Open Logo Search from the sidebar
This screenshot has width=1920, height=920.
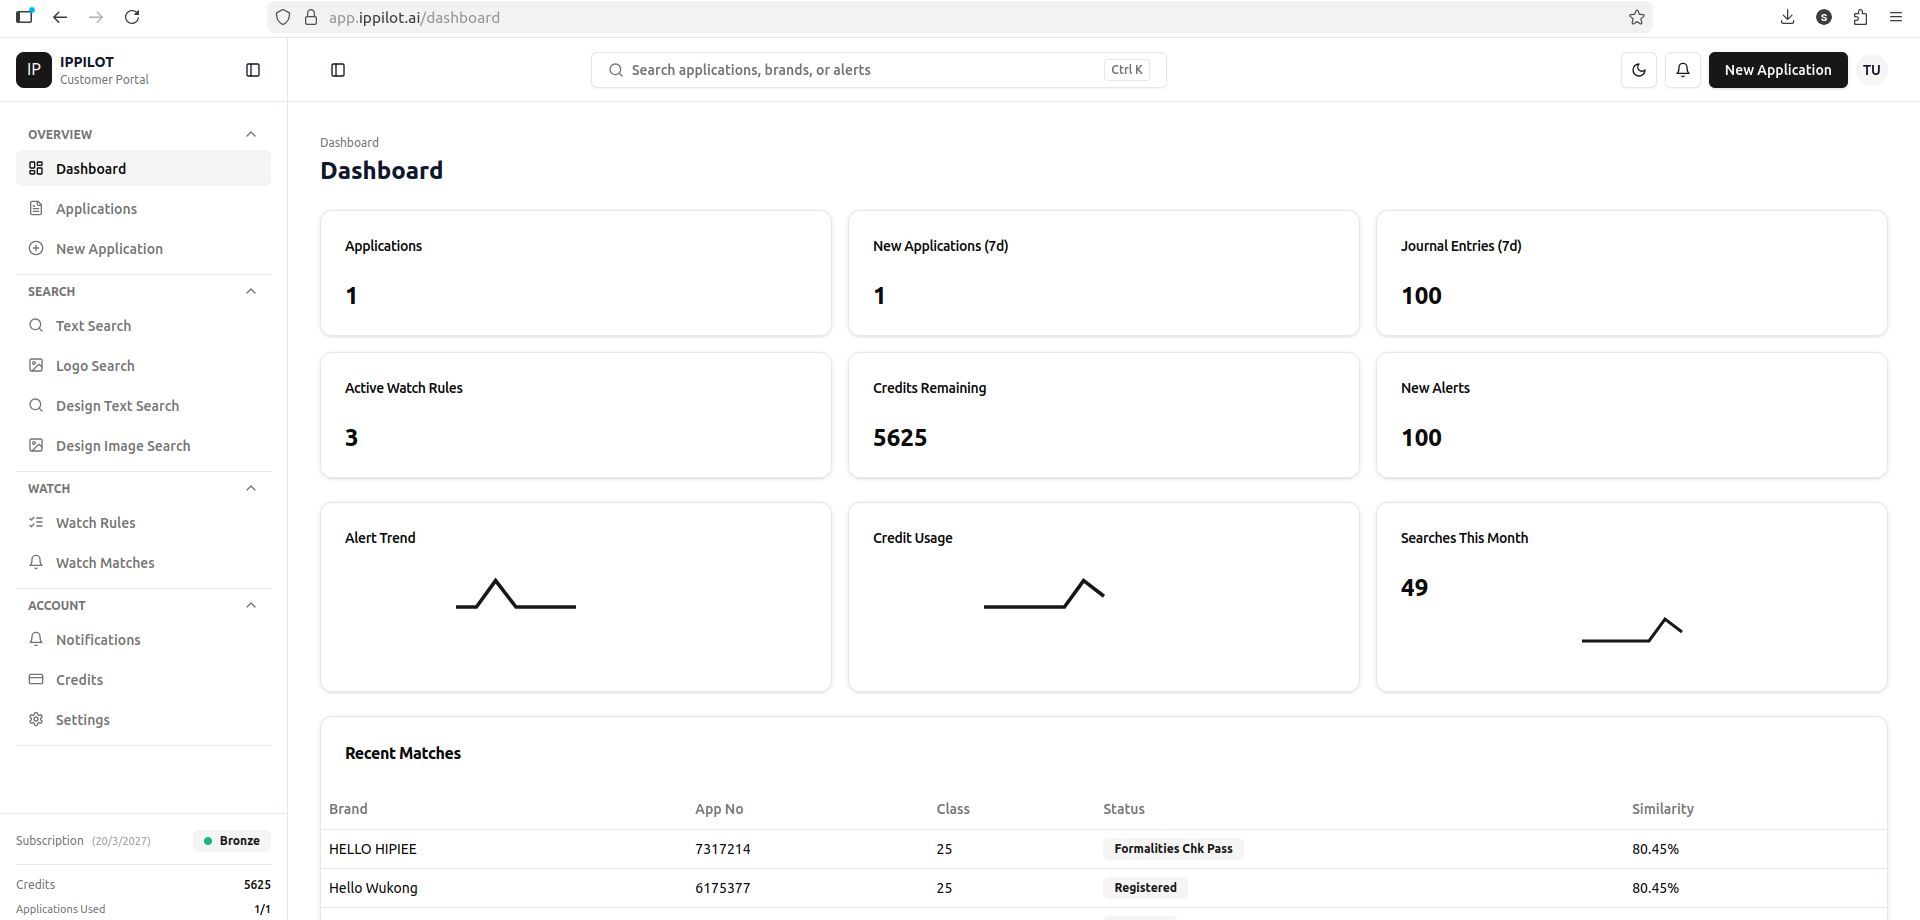[x=95, y=366]
